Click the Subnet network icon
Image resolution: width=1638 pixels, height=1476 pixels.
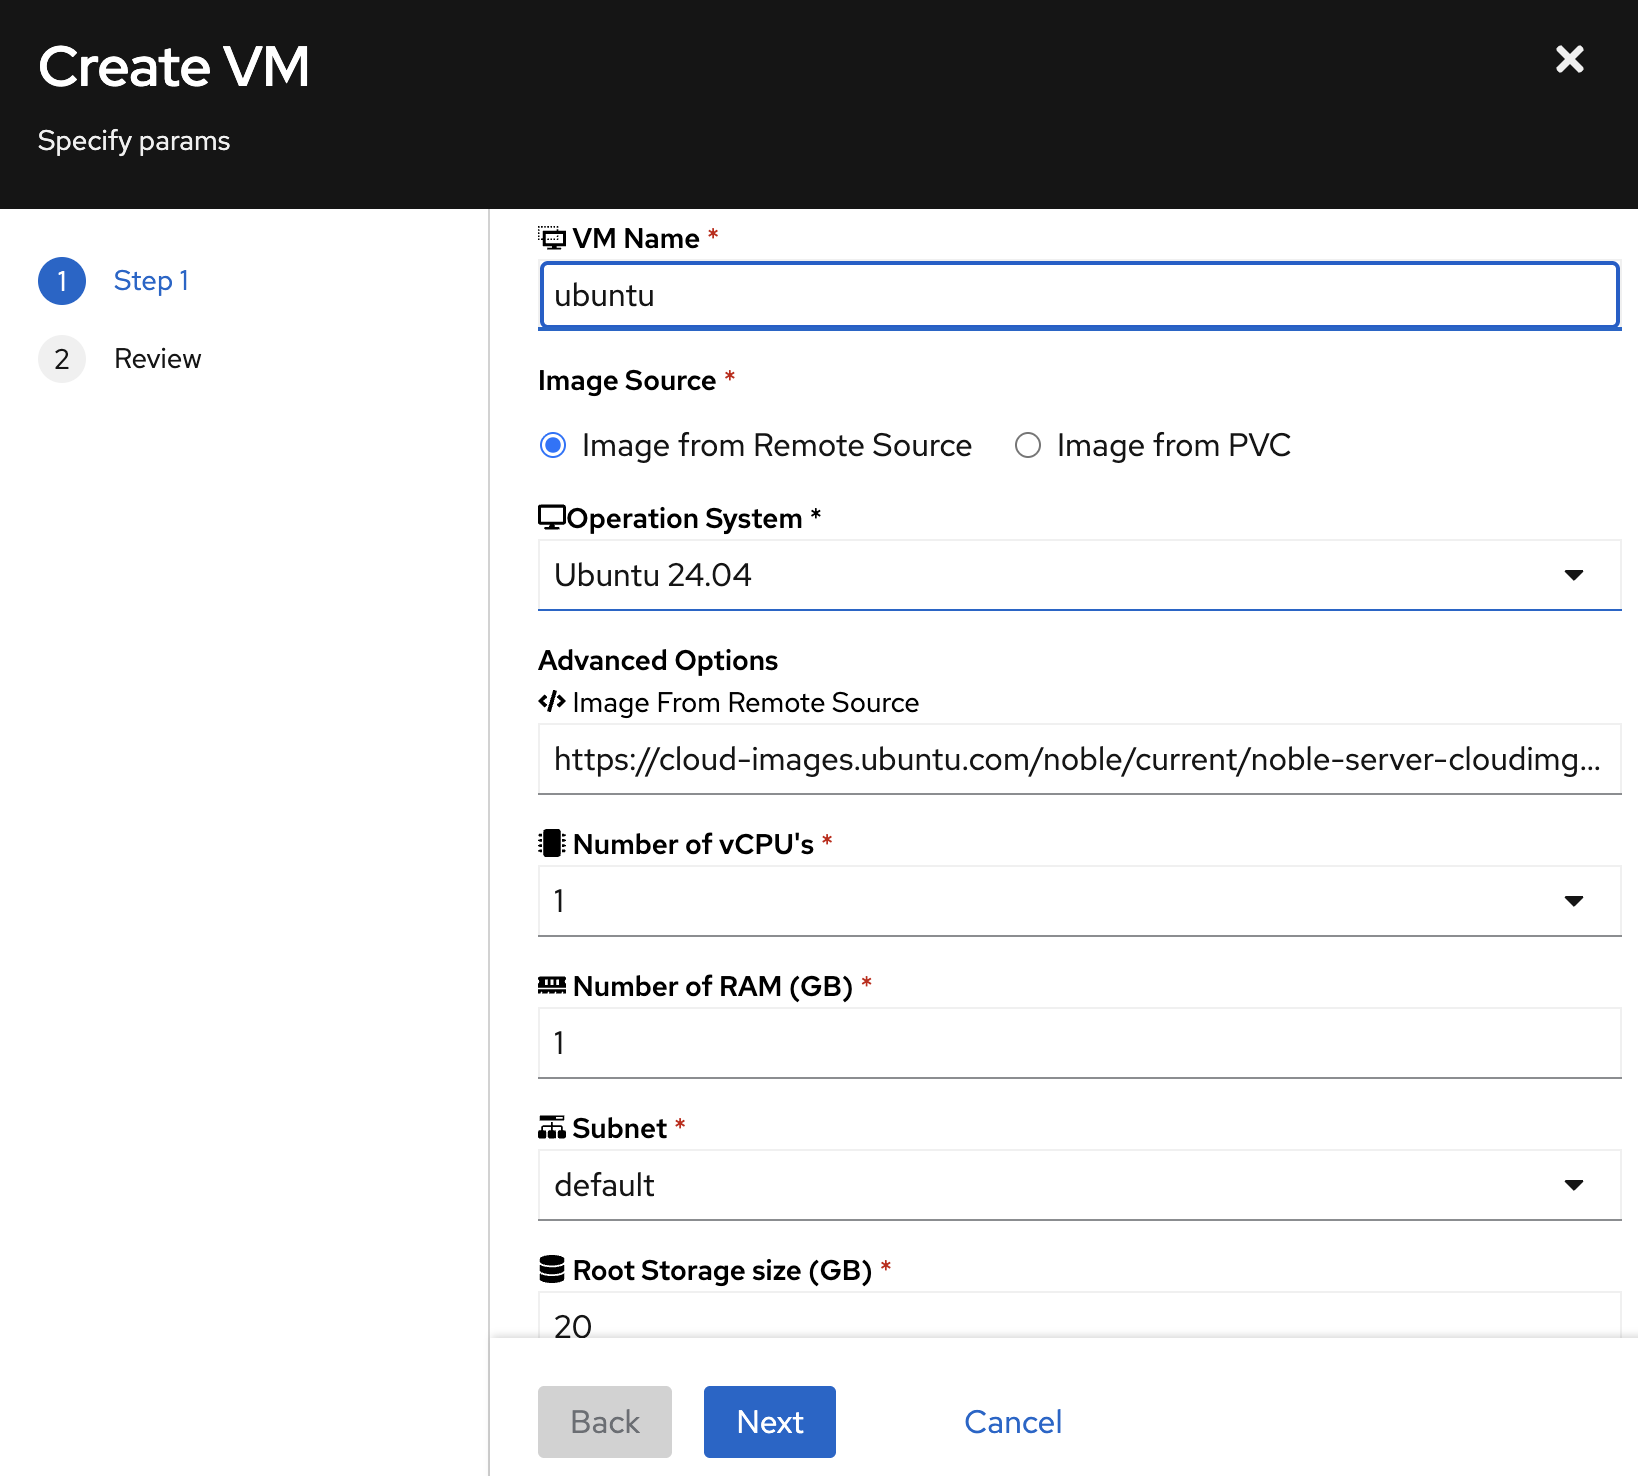click(x=552, y=1128)
